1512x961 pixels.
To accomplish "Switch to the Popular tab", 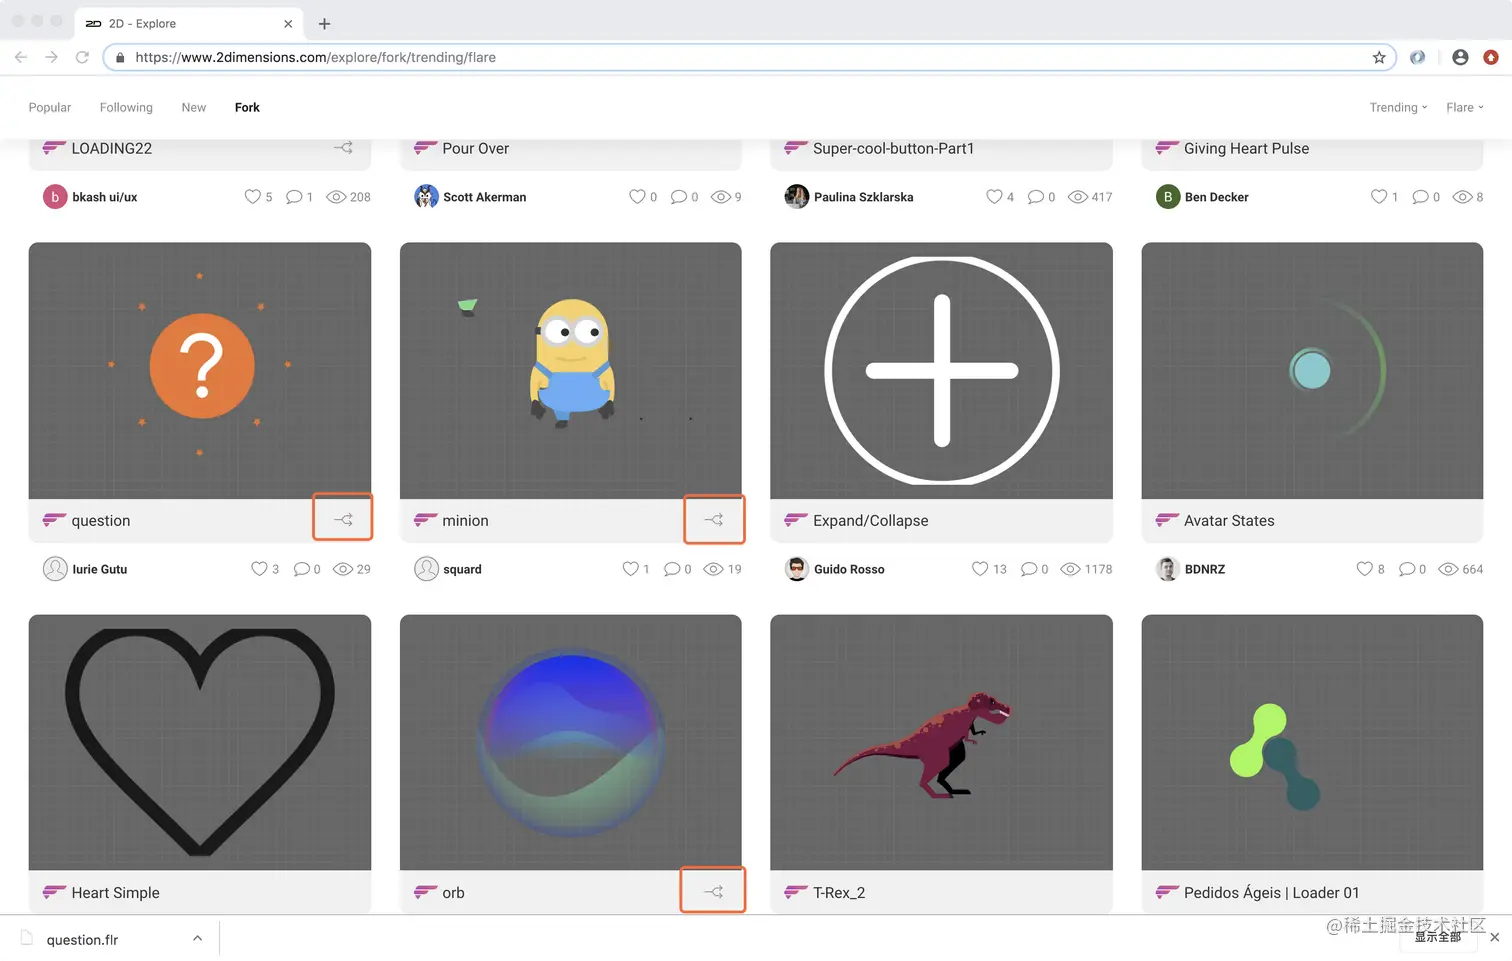I will pyautogui.click(x=50, y=108).
